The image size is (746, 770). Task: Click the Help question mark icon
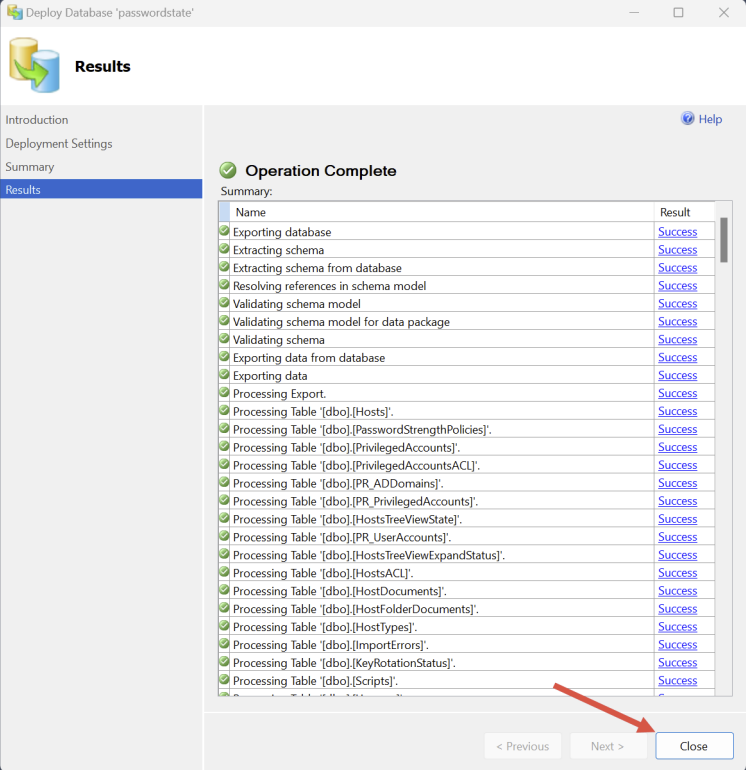[x=688, y=118]
